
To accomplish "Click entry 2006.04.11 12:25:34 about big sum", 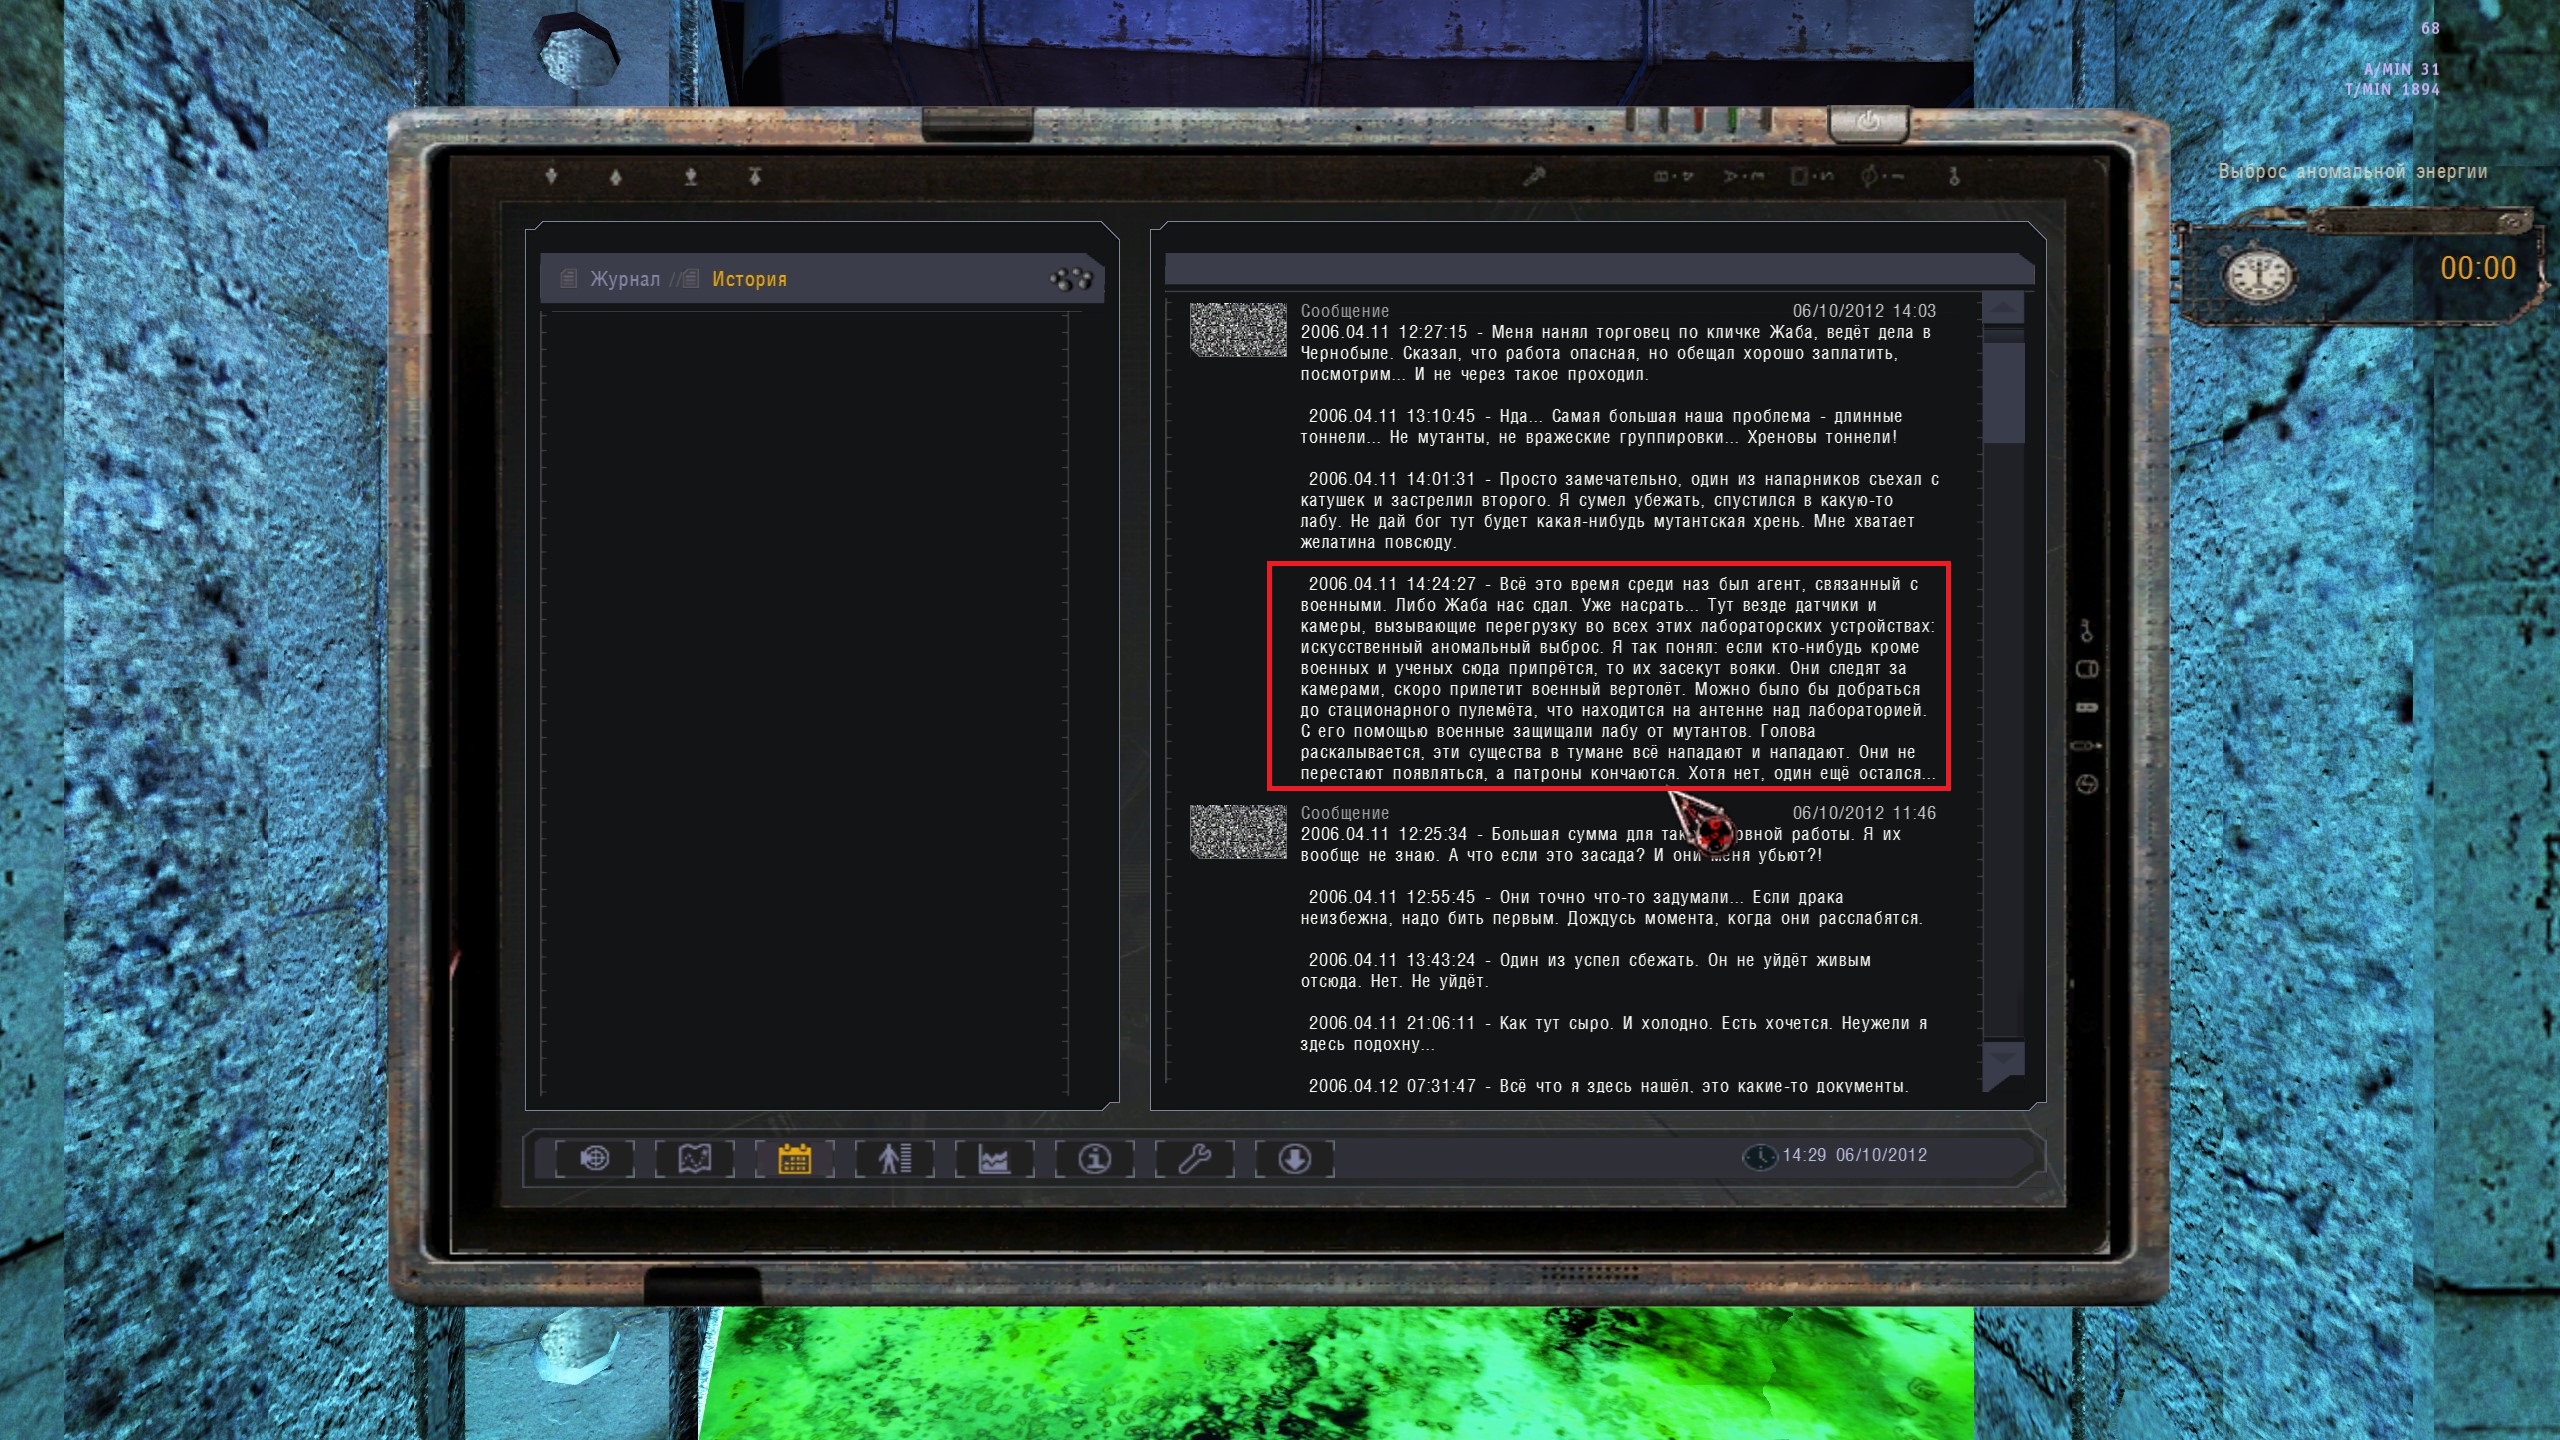I will 1601,845.
